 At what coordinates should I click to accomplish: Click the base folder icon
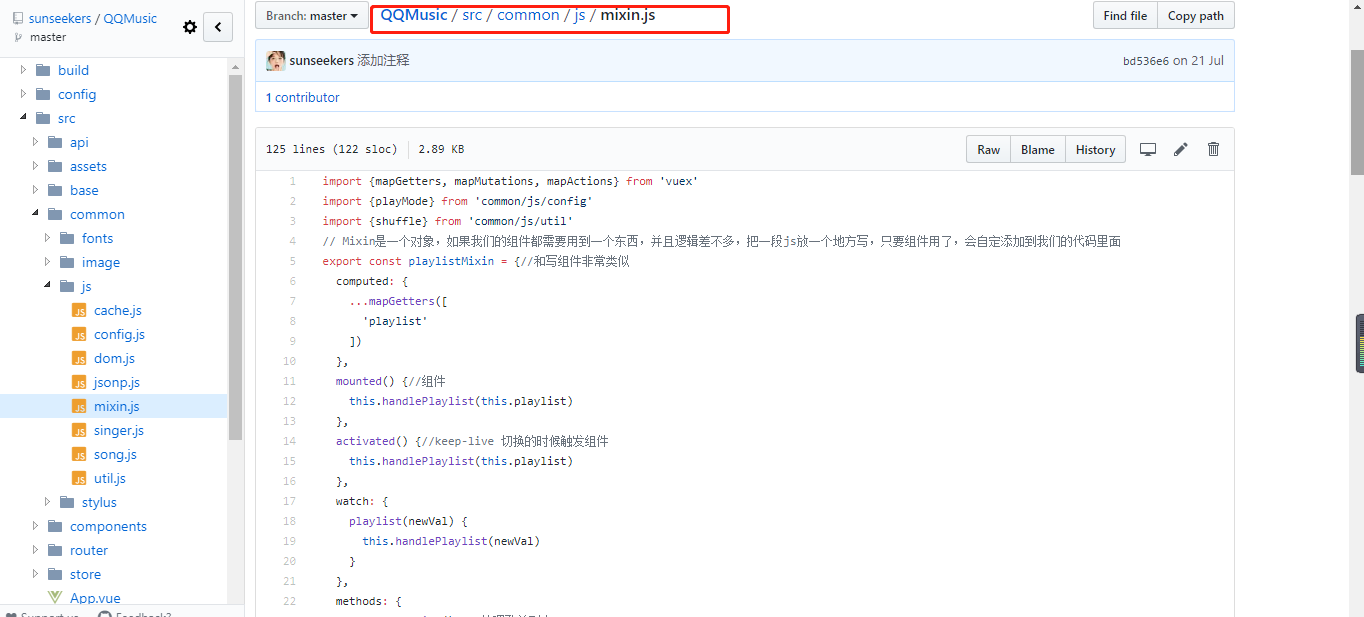[x=55, y=190]
